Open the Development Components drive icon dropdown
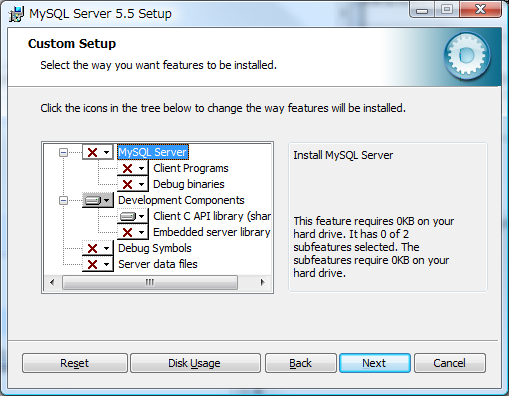Viewport: 509px width, 396px height. coord(98,200)
